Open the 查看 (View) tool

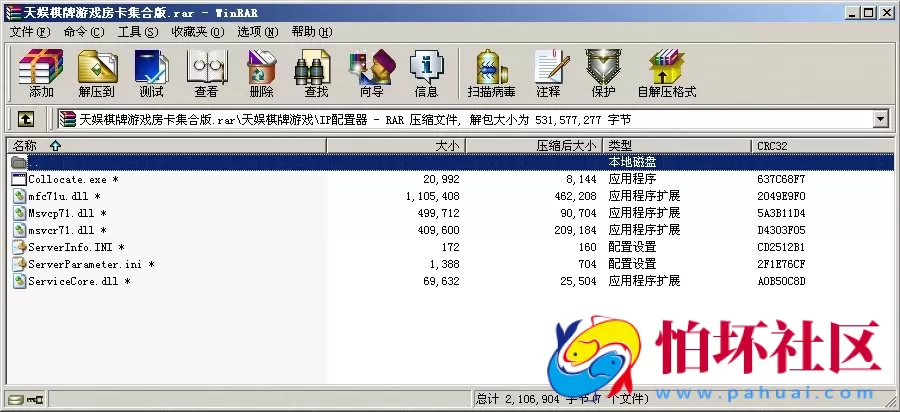tap(206, 73)
